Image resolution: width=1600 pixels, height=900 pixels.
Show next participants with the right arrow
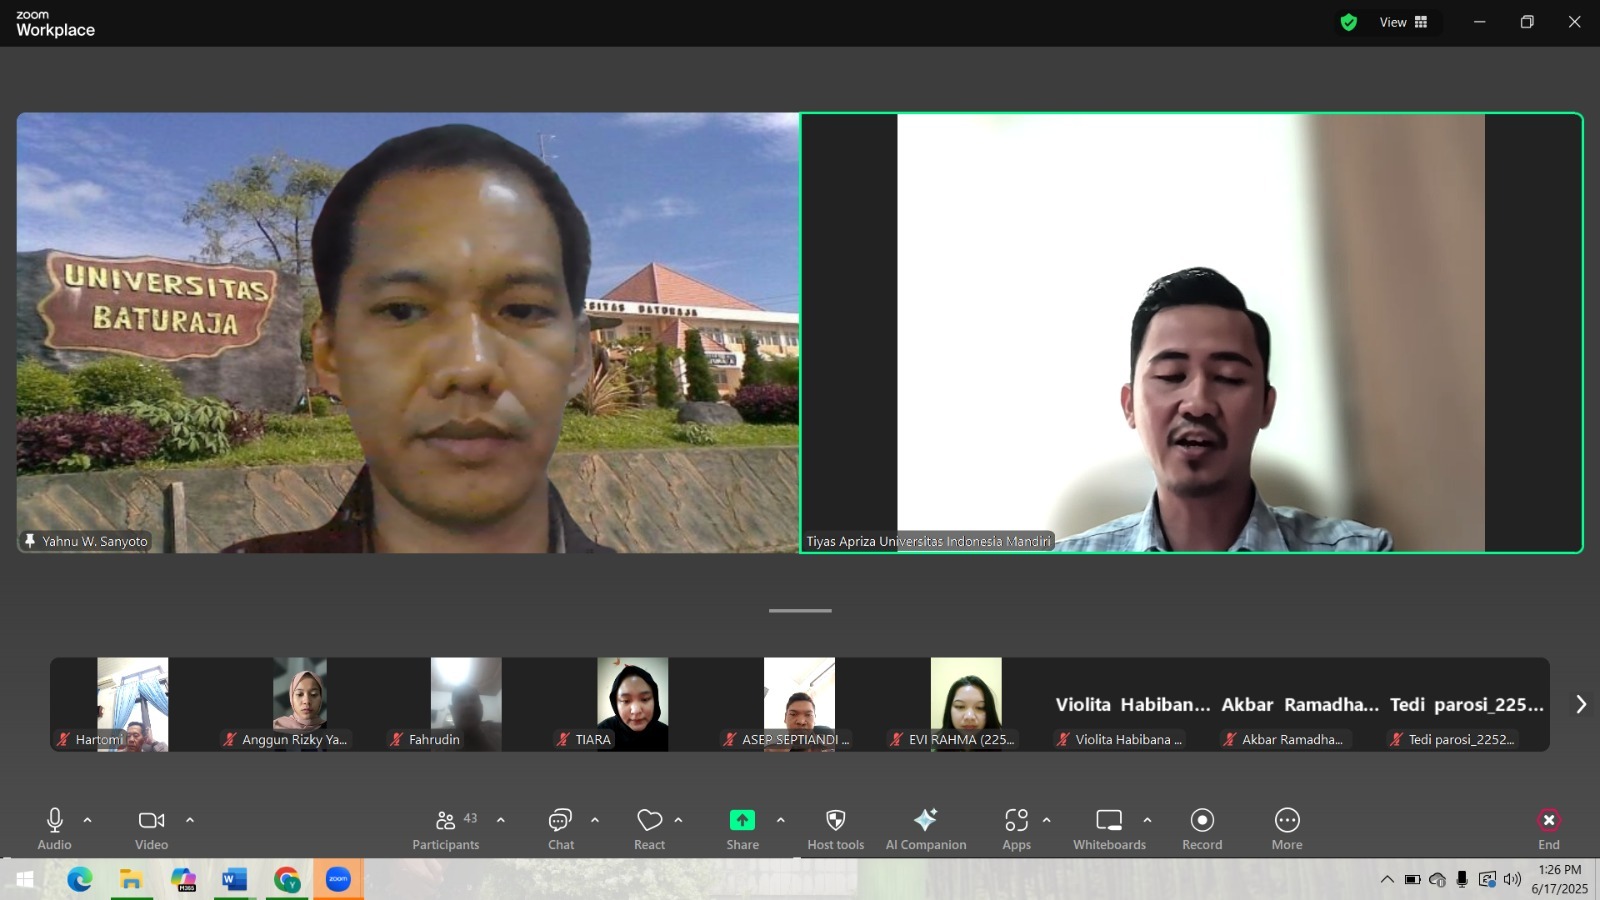1581,705
